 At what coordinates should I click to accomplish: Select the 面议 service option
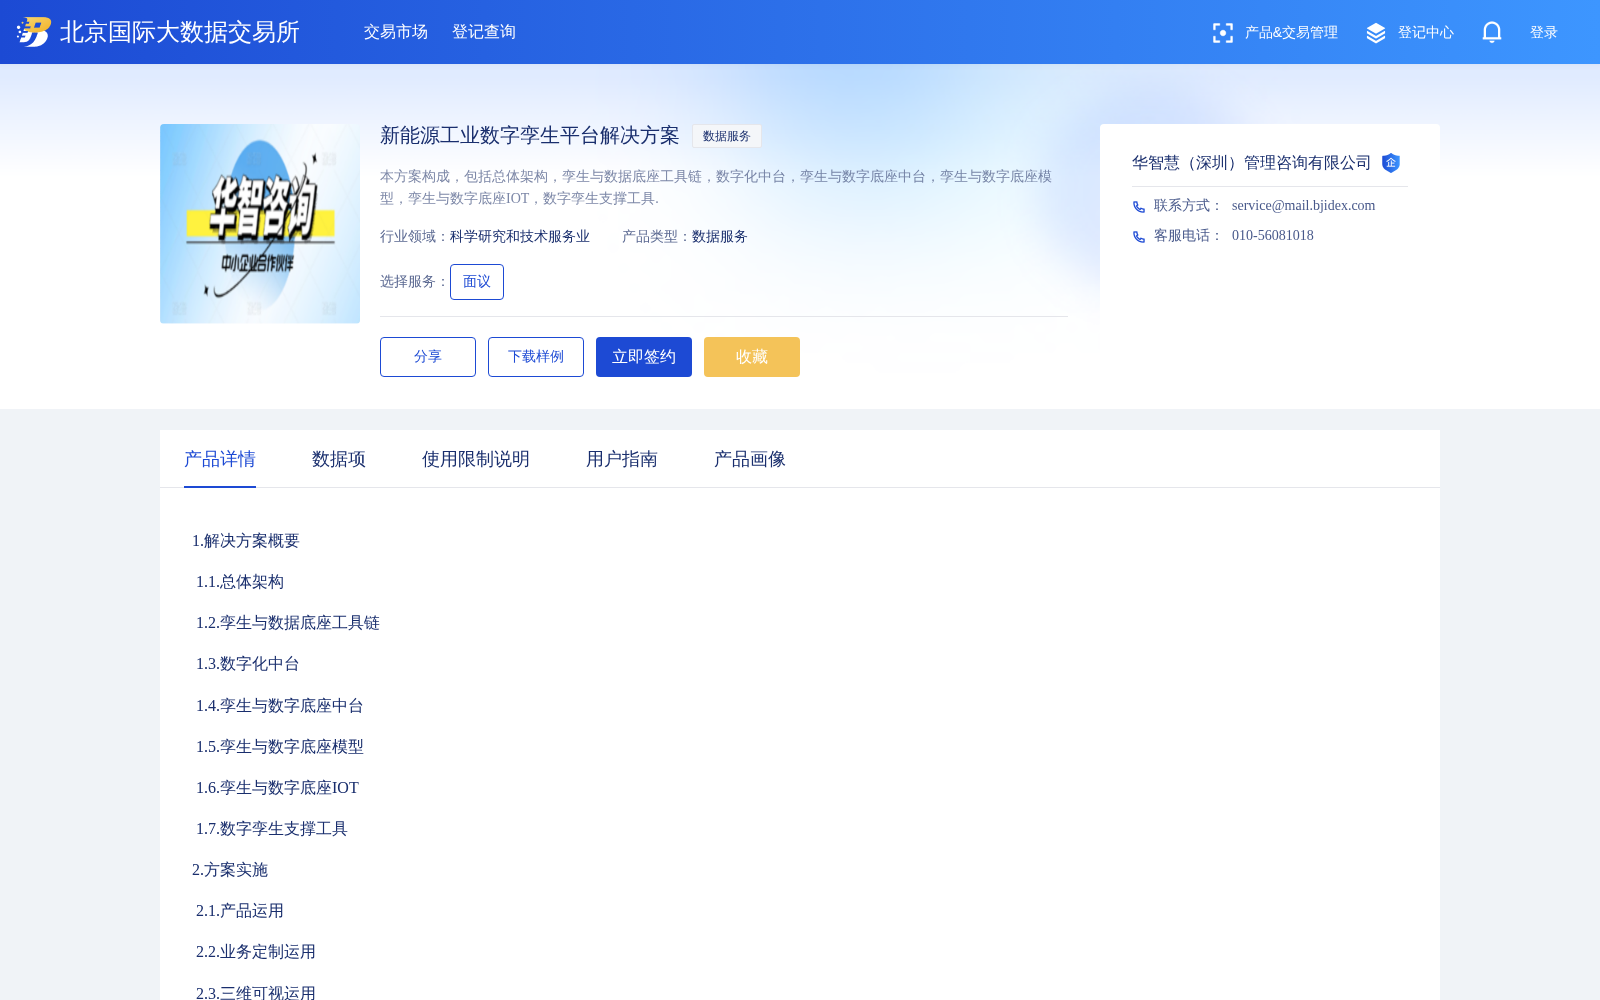click(x=477, y=282)
